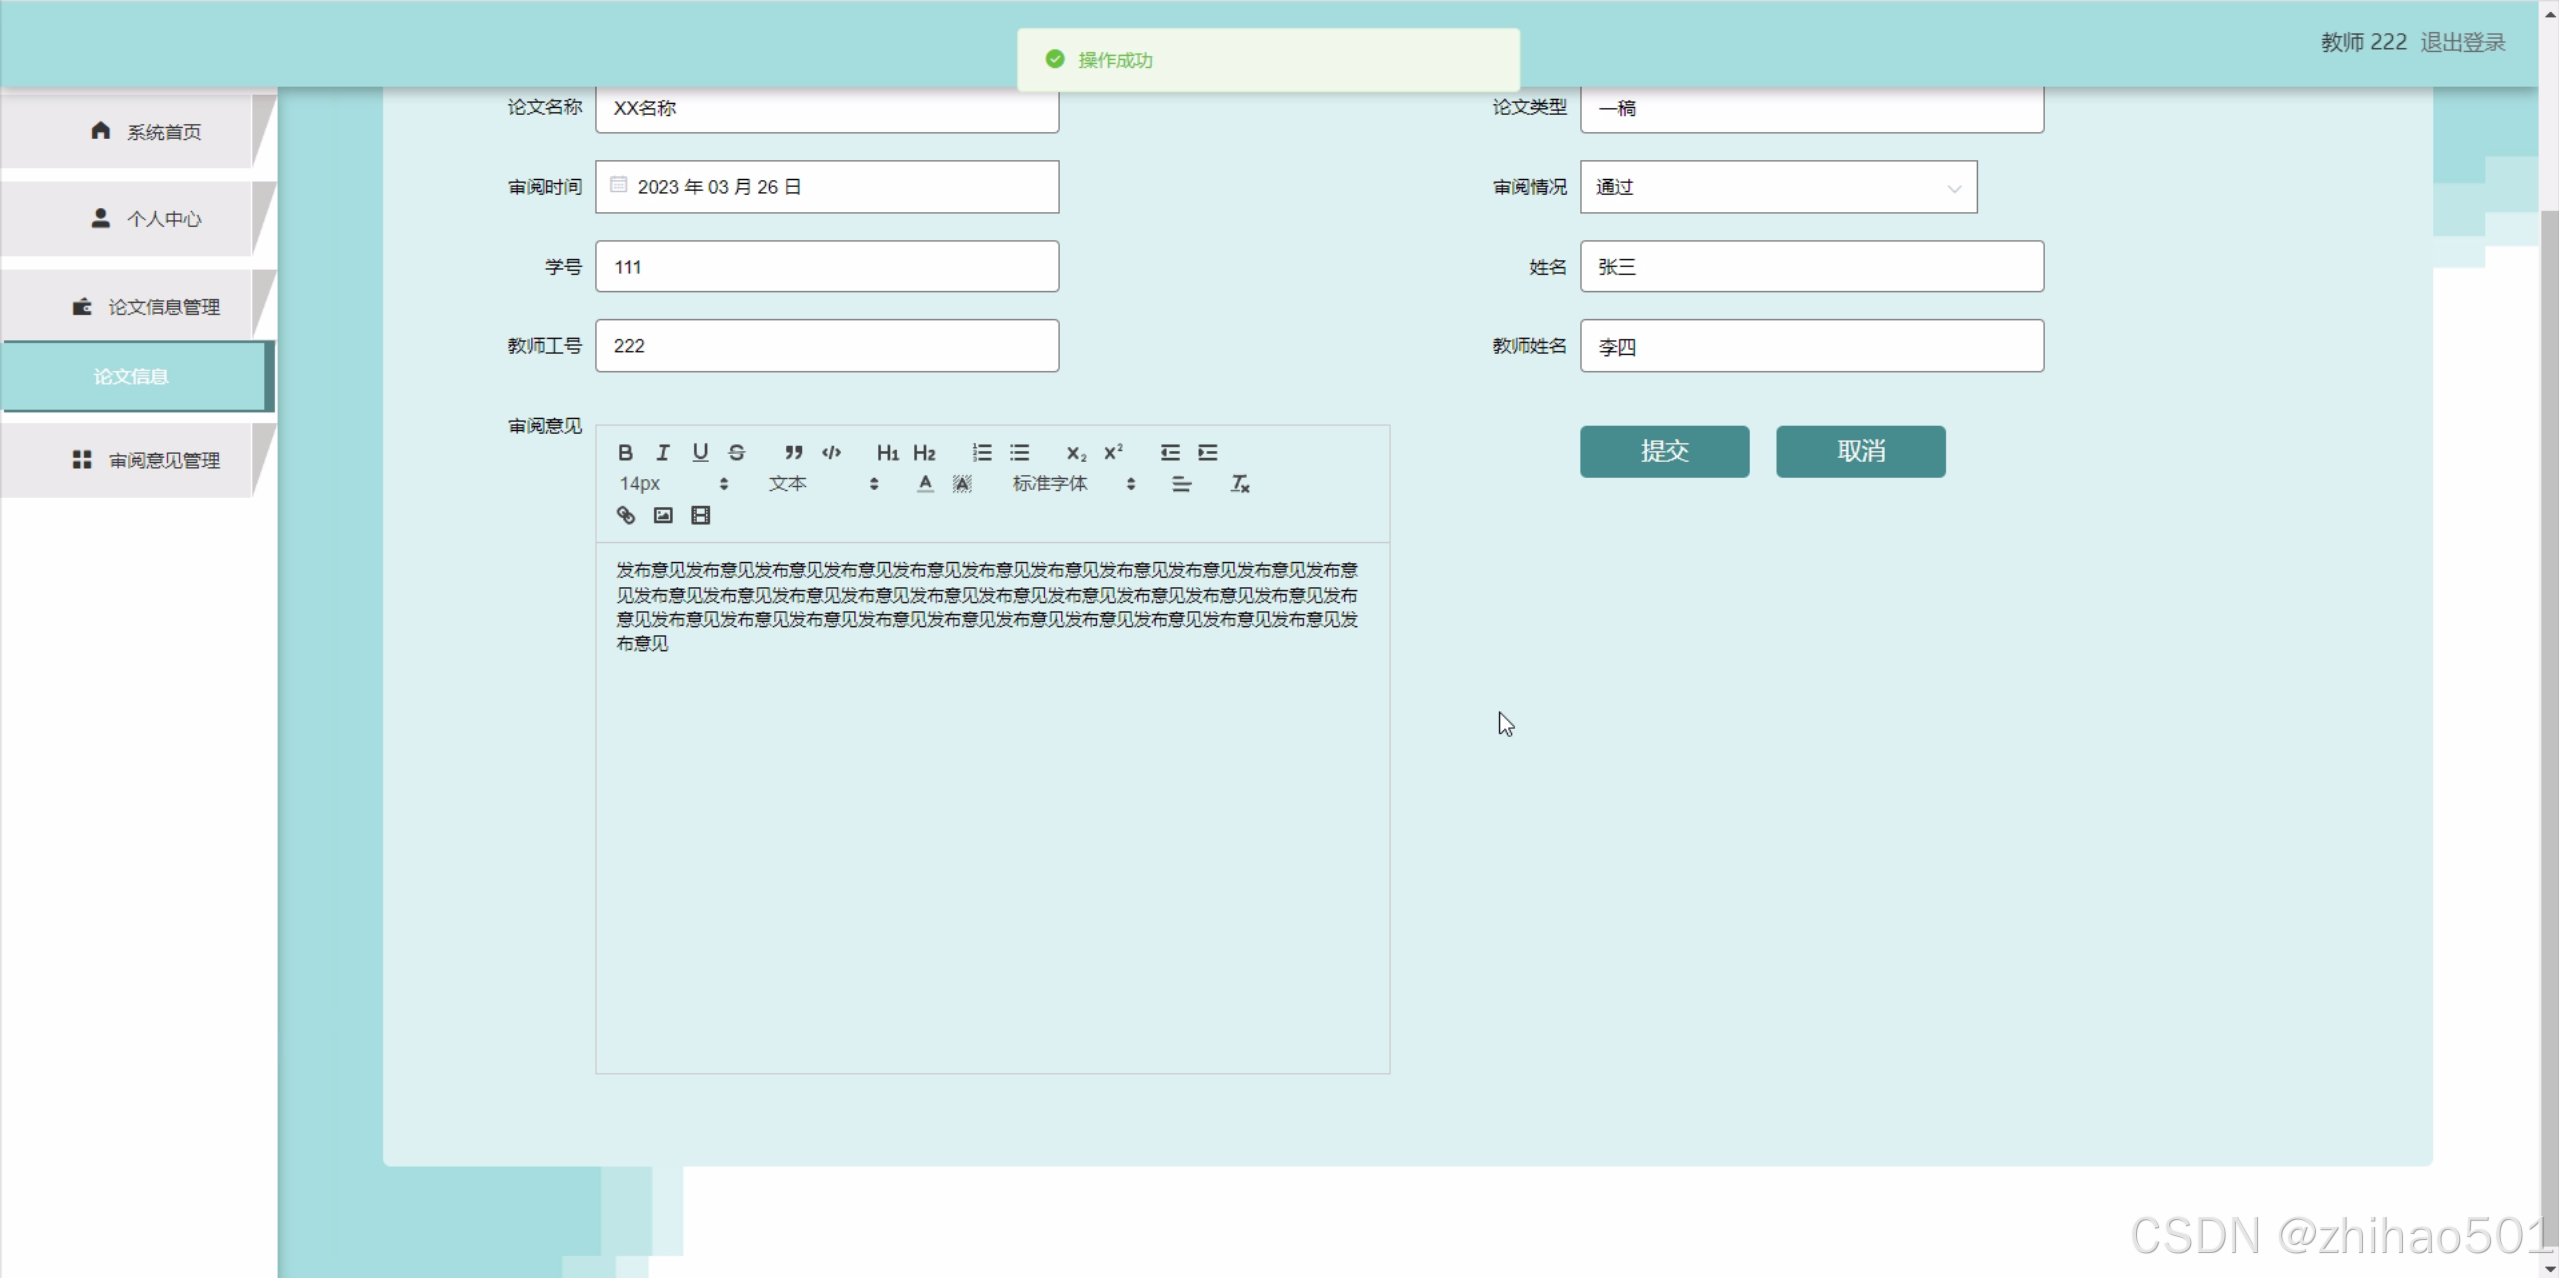
Task: Toggle bold formatting in the editor
Action: 625,453
